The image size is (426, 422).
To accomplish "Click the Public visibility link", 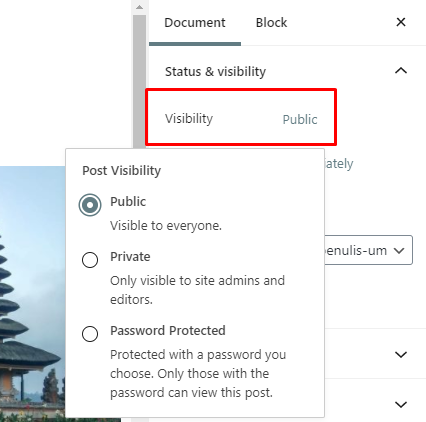I will (300, 119).
